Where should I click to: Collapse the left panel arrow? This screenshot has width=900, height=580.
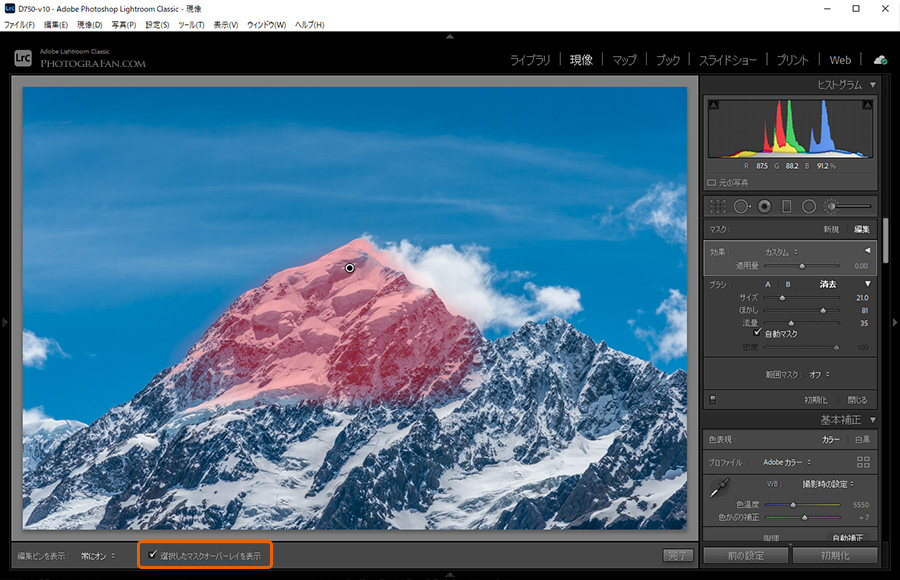pos(5,322)
